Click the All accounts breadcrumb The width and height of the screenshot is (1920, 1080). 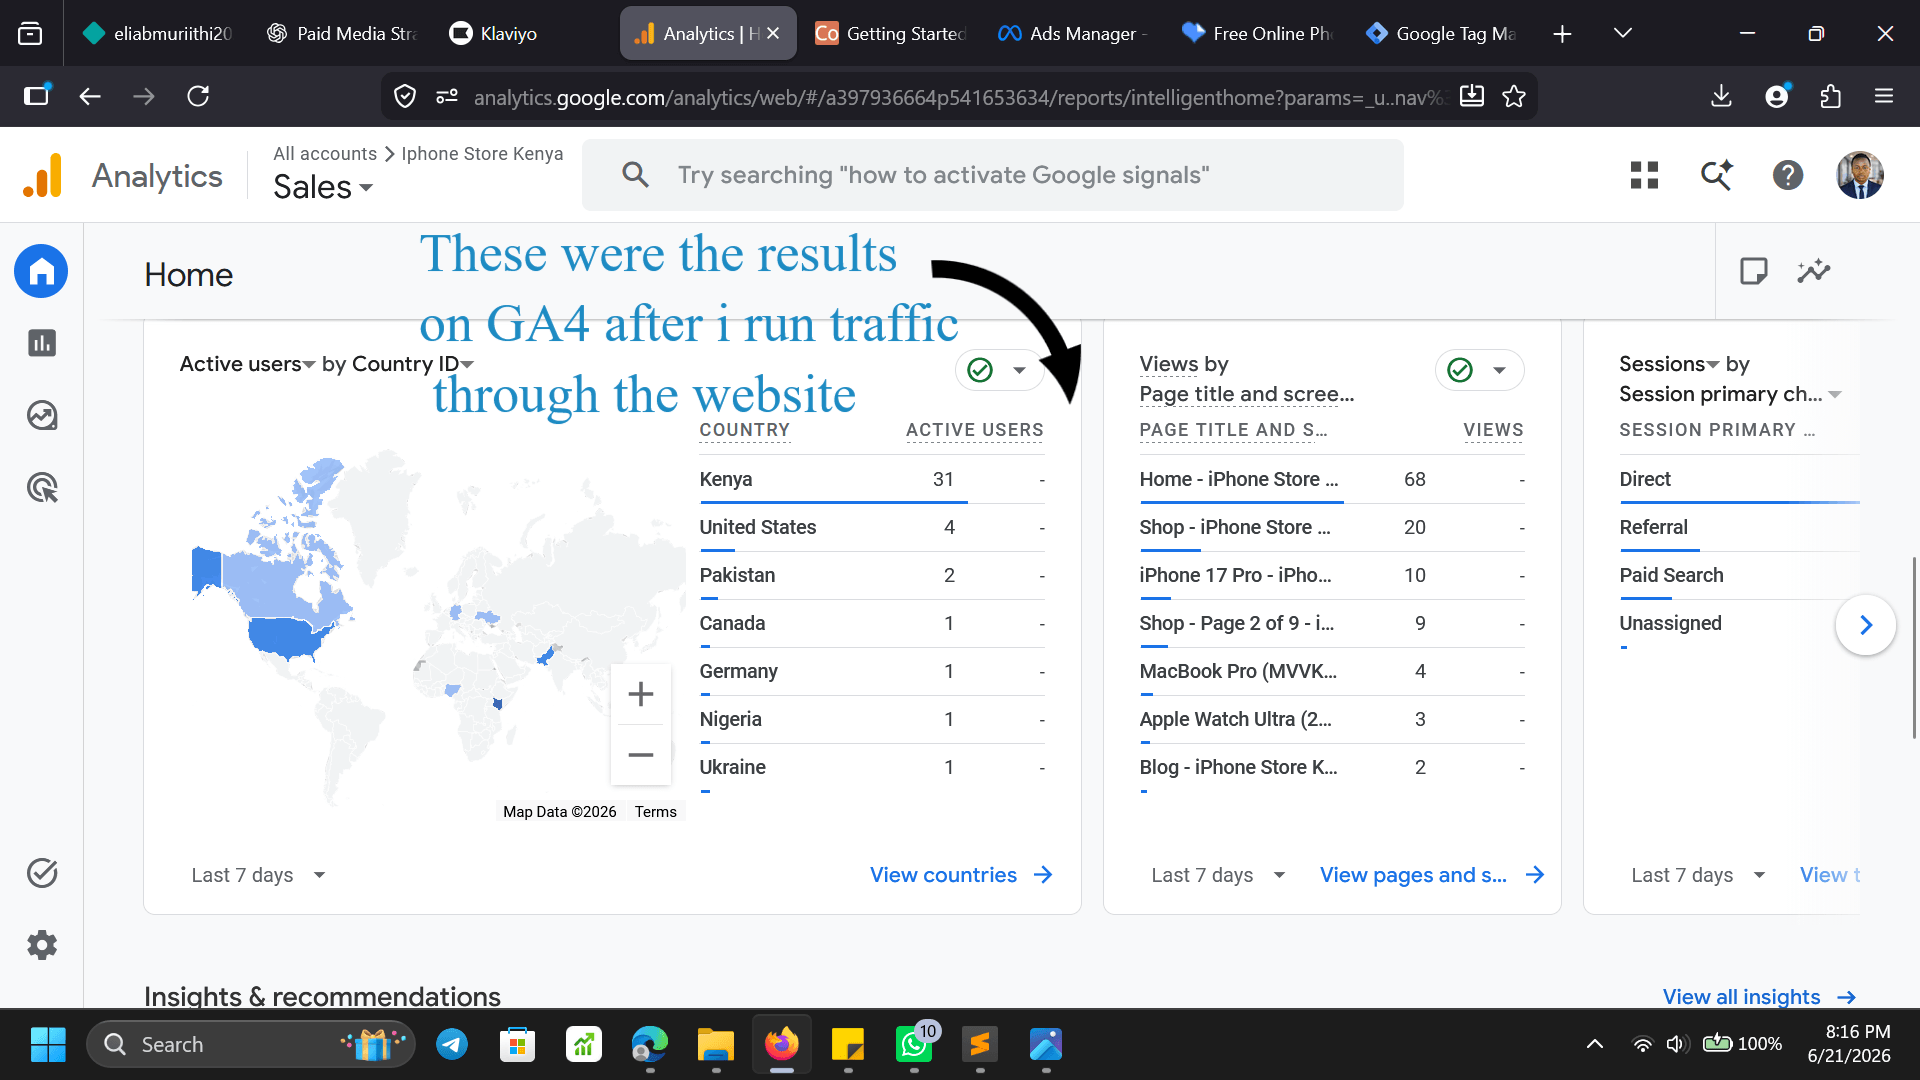[325, 154]
